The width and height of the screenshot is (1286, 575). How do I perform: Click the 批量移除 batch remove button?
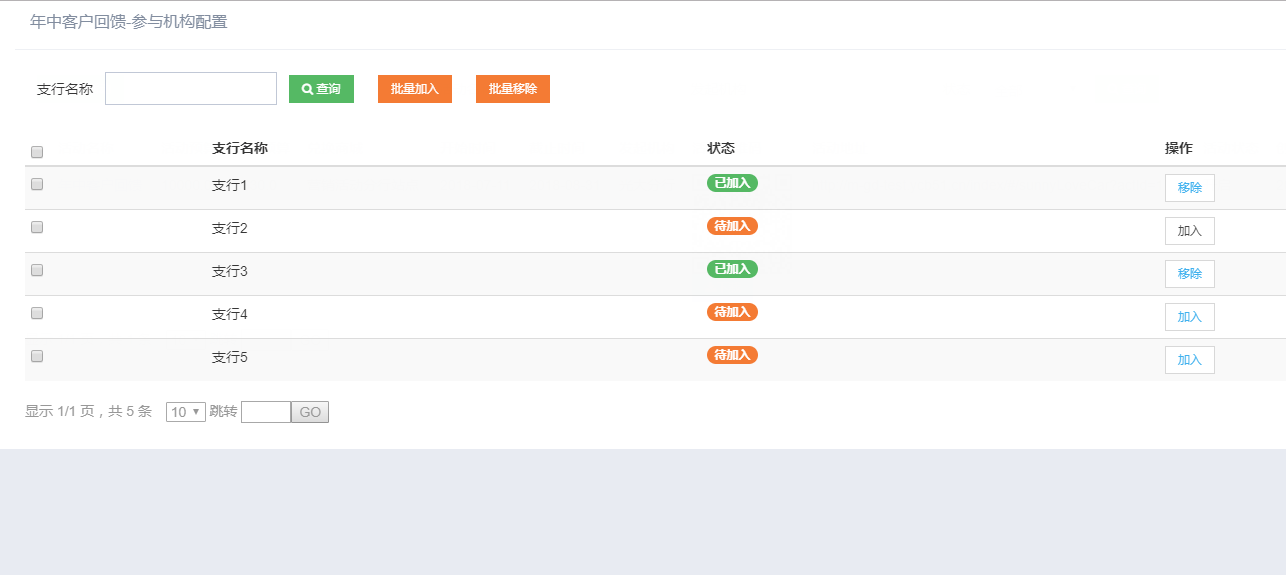[513, 89]
